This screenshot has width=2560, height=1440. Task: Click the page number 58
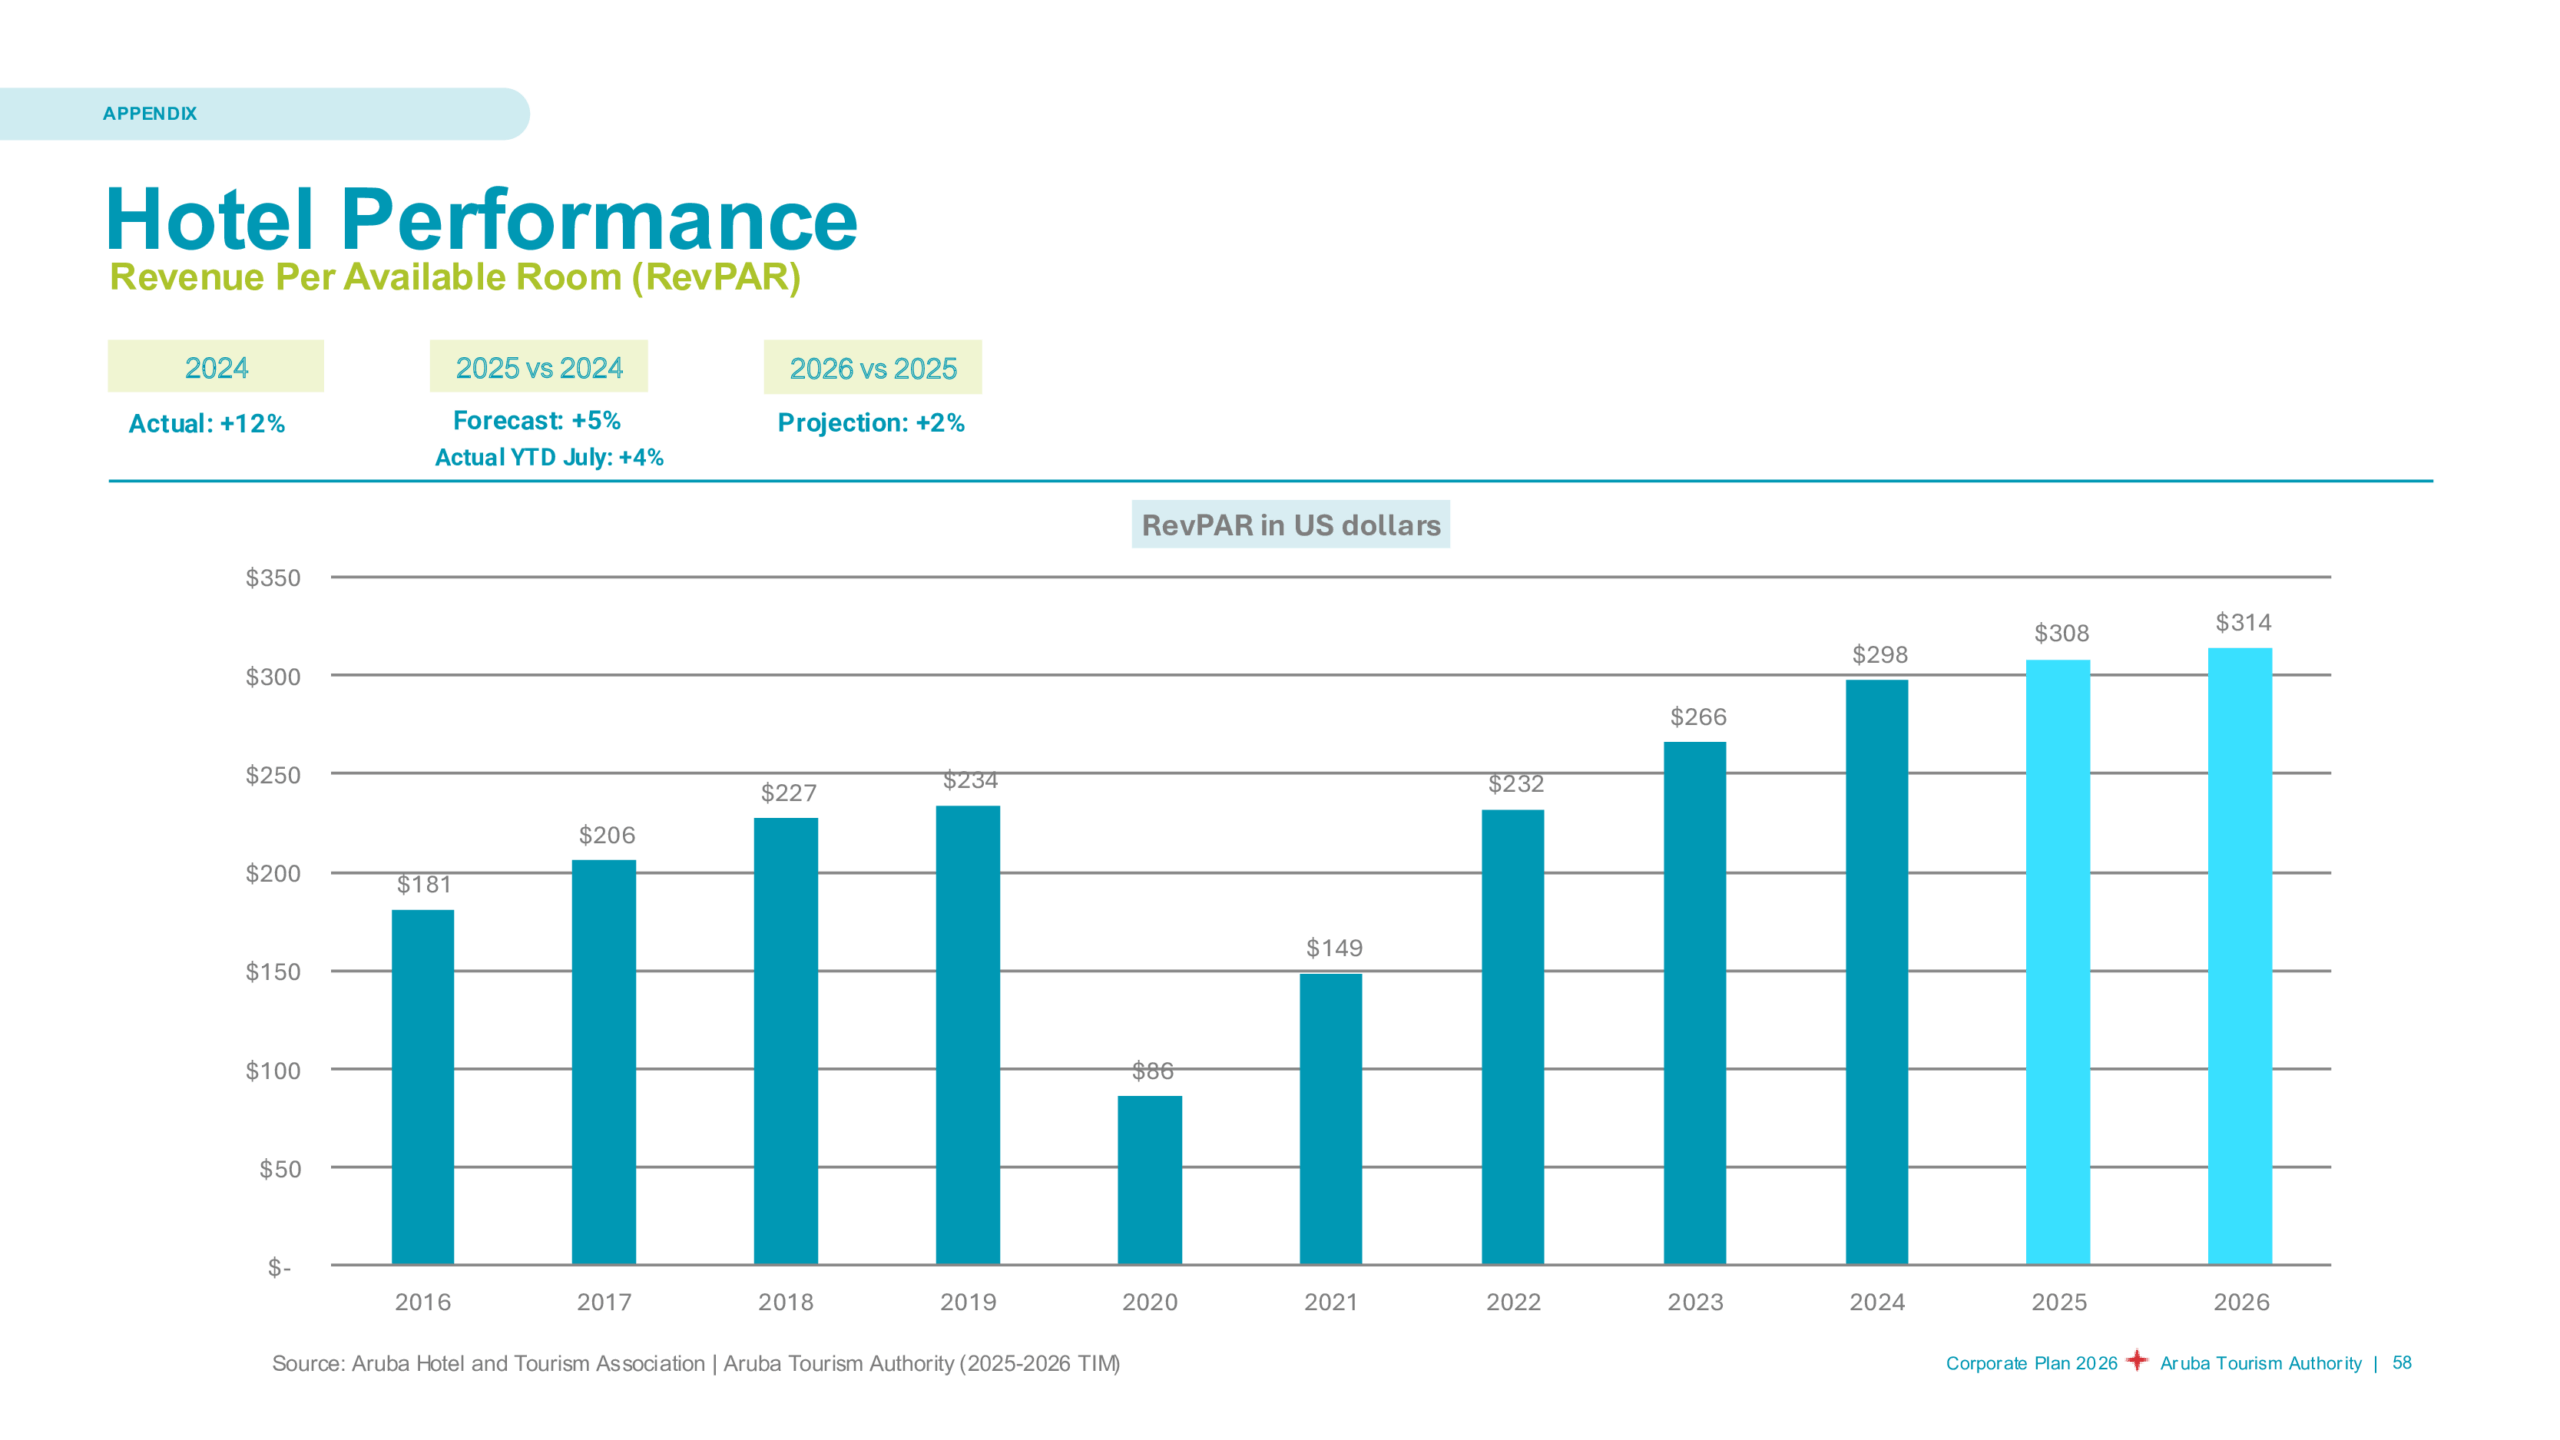[2400, 1363]
